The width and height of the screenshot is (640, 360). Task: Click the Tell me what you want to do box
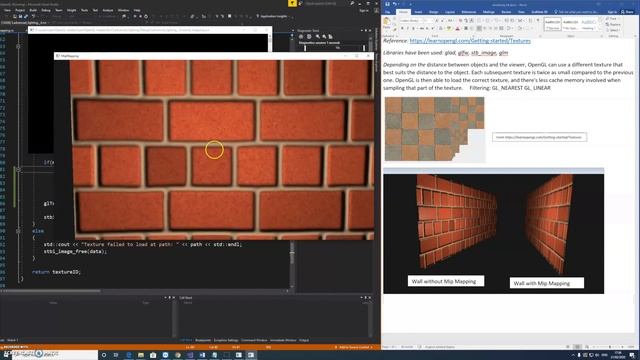pos(577,12)
